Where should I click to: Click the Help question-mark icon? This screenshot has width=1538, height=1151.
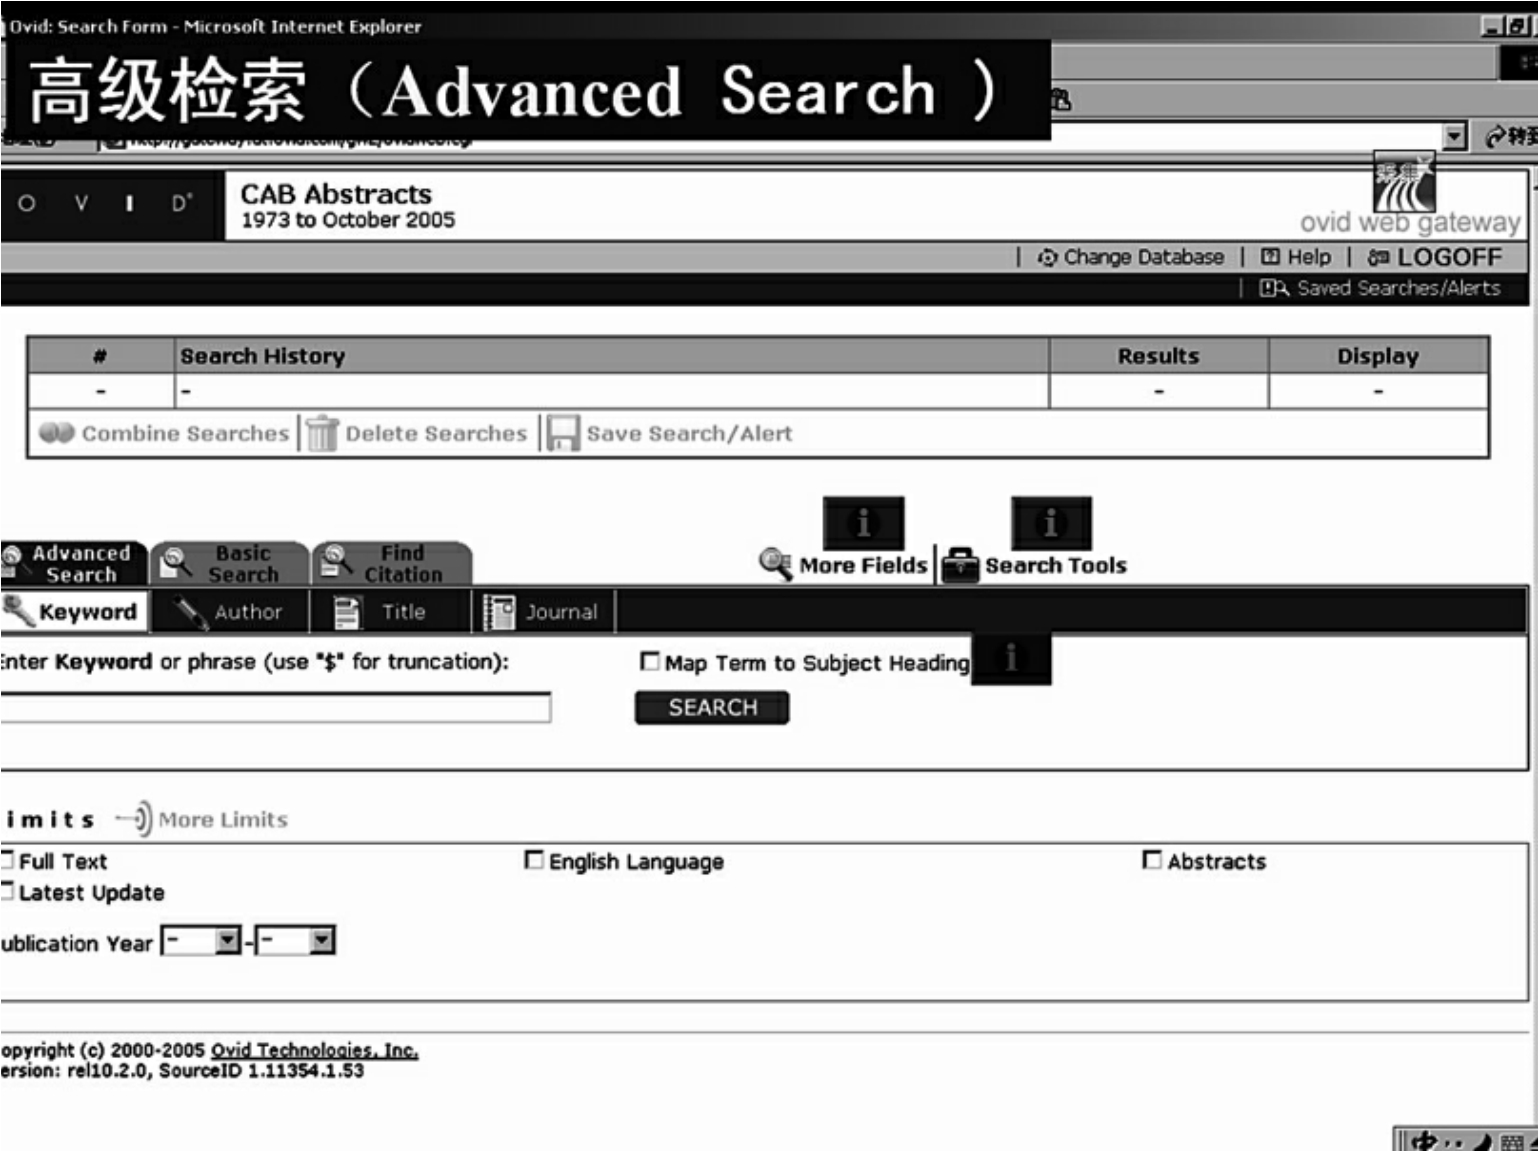pos(1270,257)
